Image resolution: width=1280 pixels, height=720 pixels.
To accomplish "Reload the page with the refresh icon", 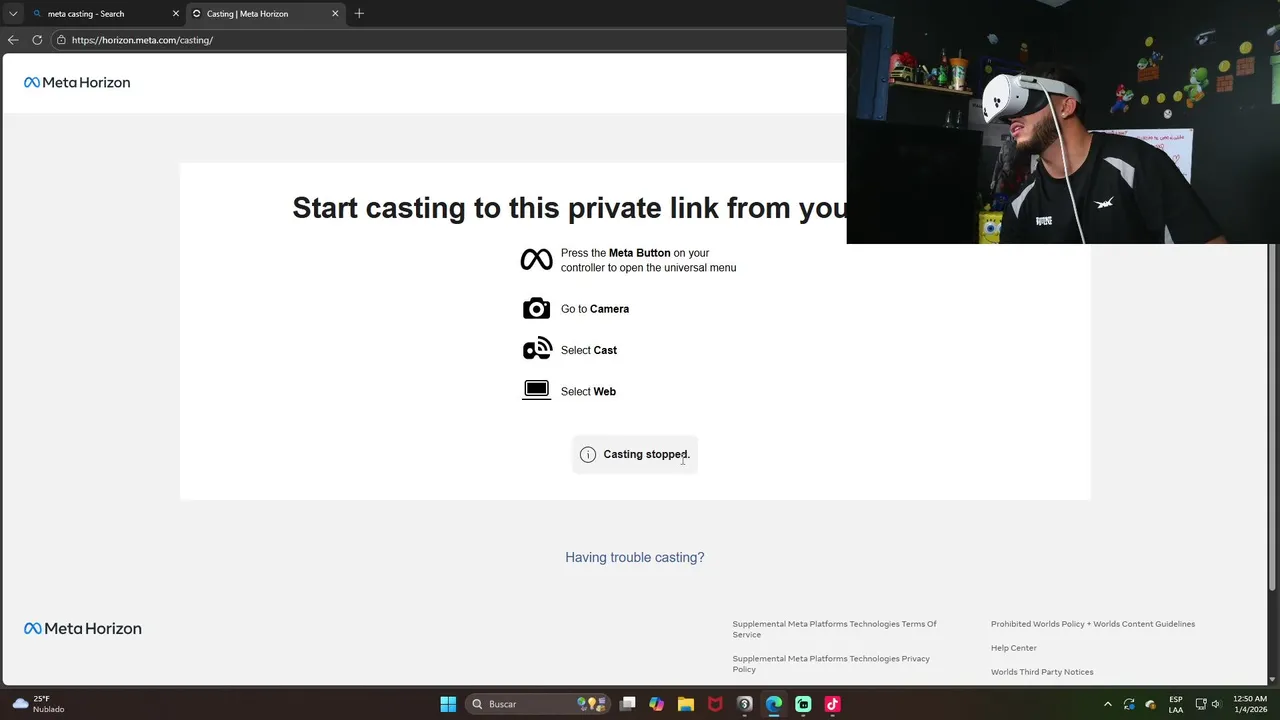I will pyautogui.click(x=37, y=40).
